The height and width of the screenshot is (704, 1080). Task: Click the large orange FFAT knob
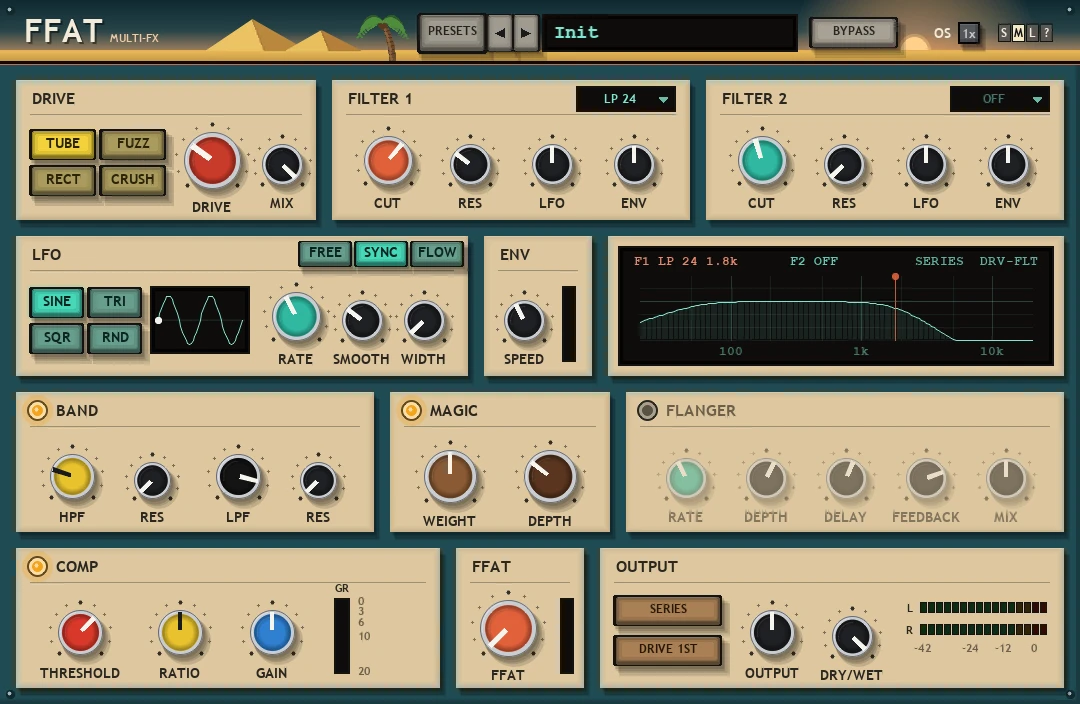point(508,628)
